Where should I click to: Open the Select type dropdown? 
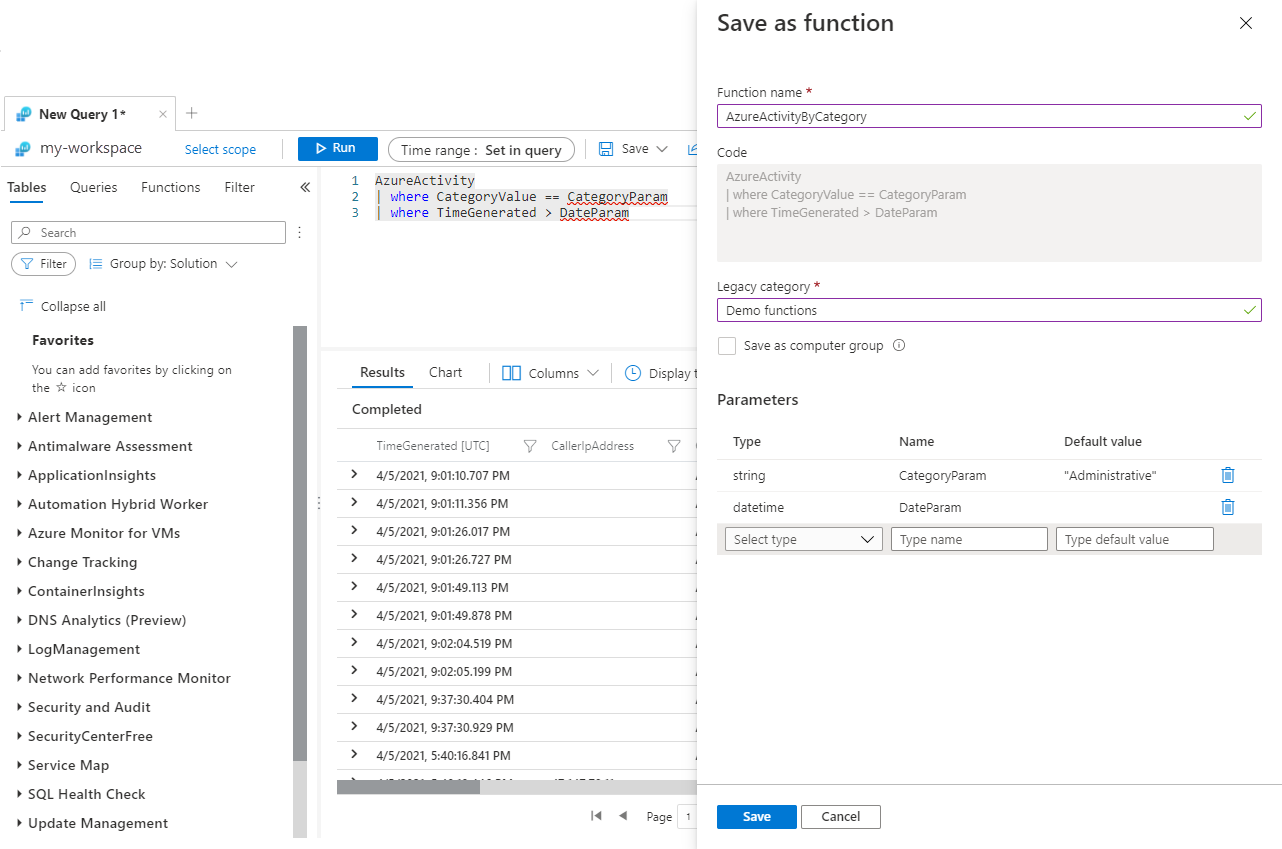coord(803,539)
